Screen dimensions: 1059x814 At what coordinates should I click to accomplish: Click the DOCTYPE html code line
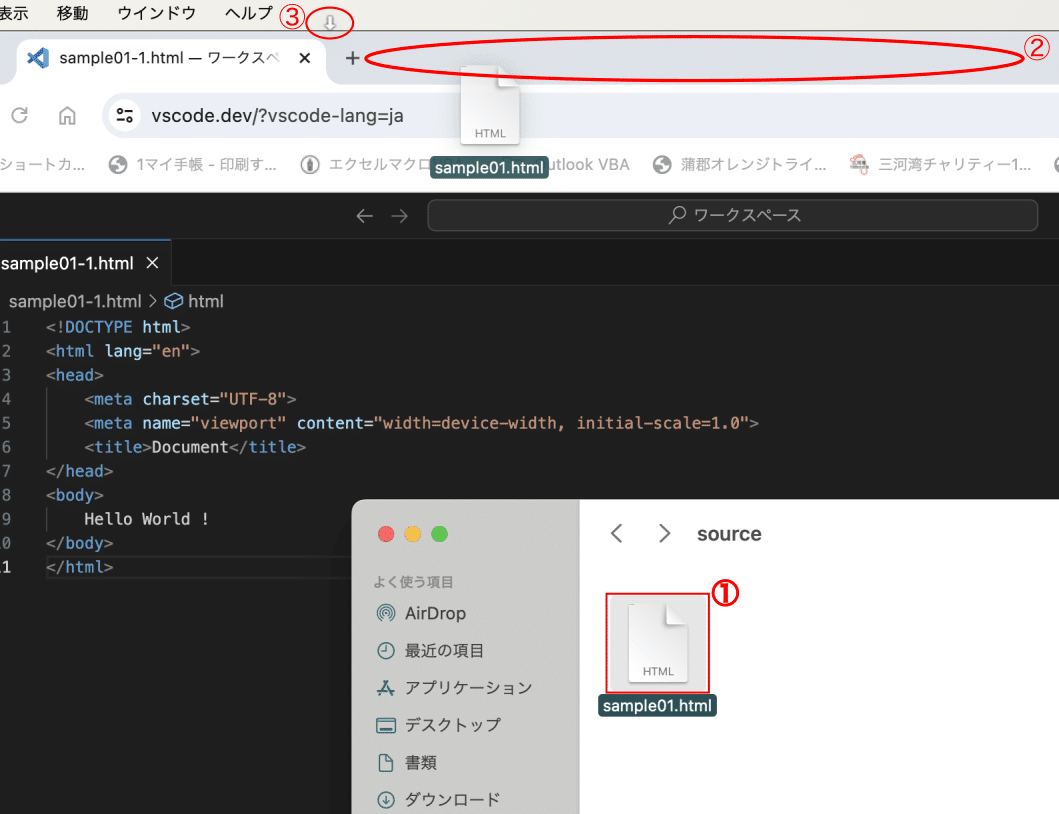[x=118, y=327]
